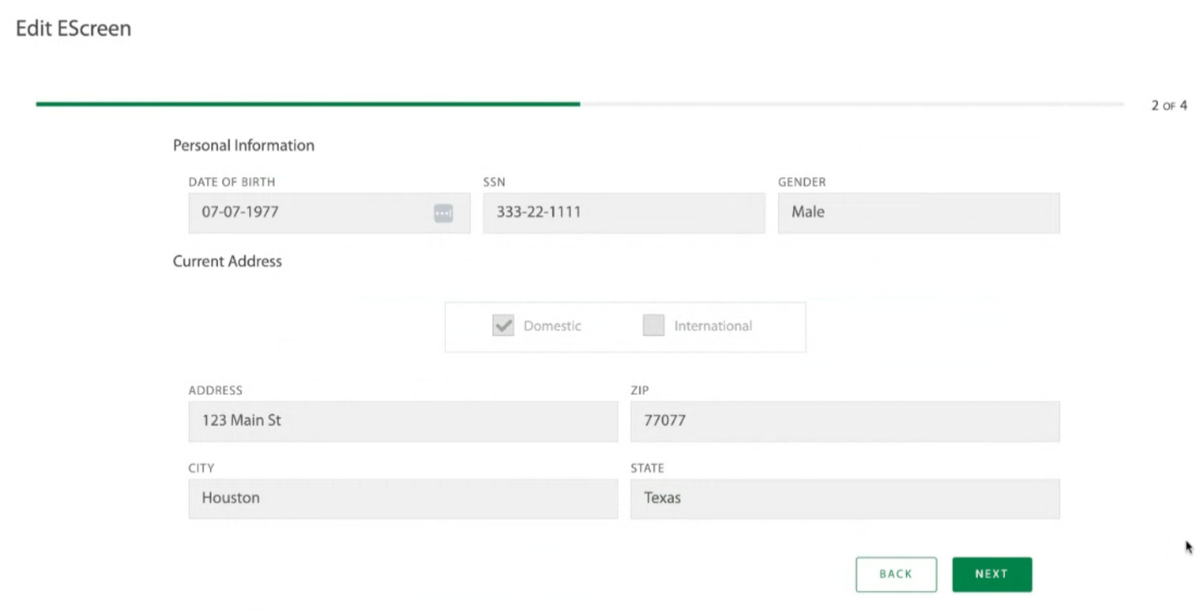
Task: Click the City field containing Houston
Action: point(402,498)
